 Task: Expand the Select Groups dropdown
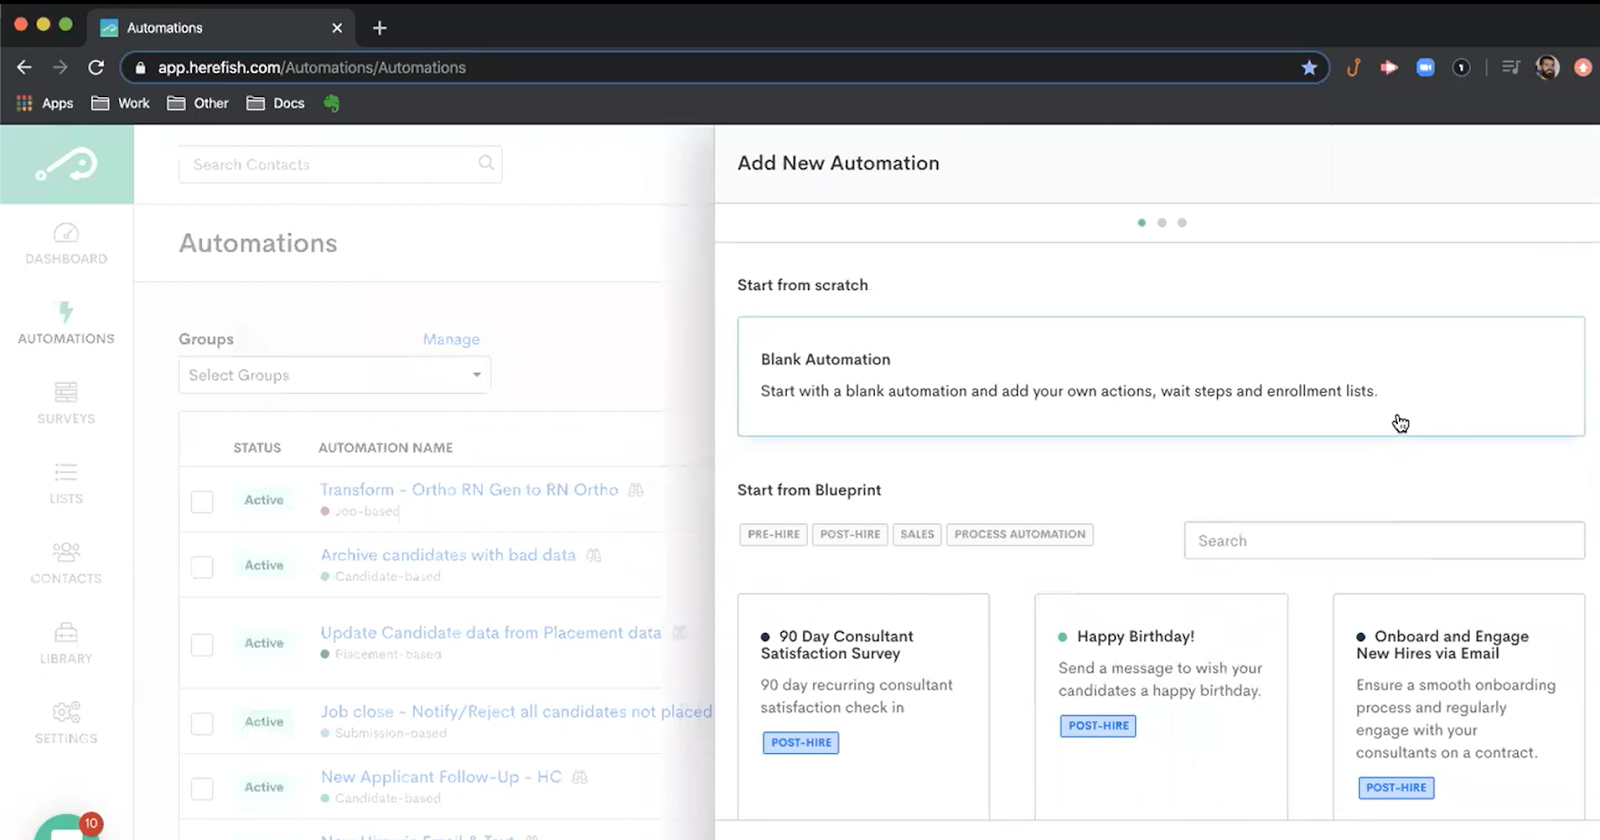point(334,375)
